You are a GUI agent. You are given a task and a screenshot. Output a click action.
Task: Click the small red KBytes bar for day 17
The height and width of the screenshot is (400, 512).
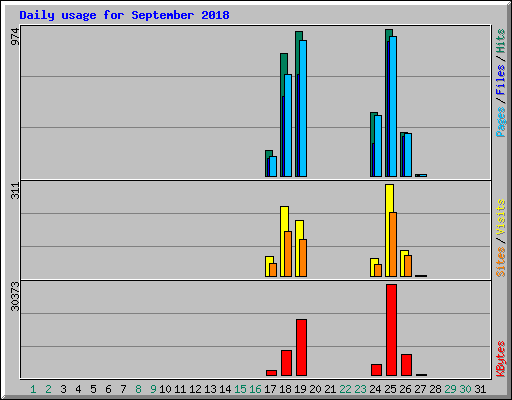272,373
